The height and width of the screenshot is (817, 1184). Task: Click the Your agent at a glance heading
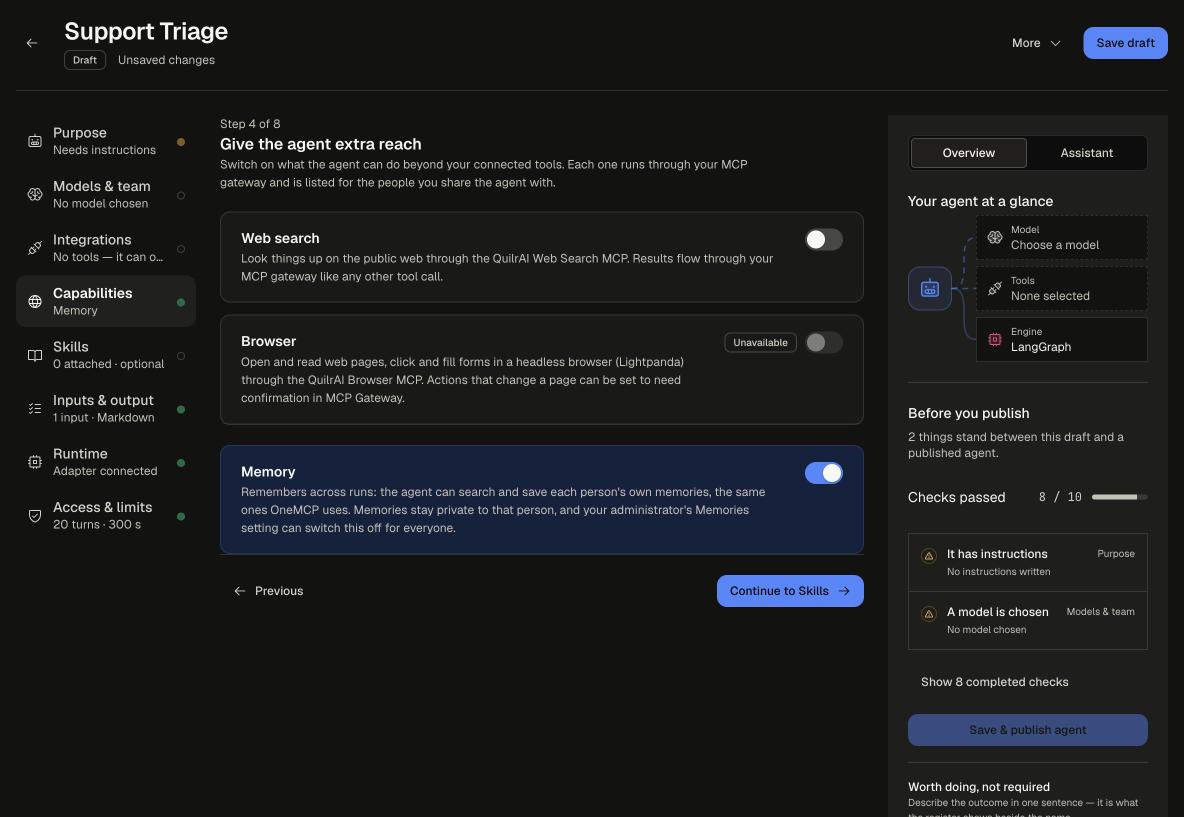tap(980, 201)
